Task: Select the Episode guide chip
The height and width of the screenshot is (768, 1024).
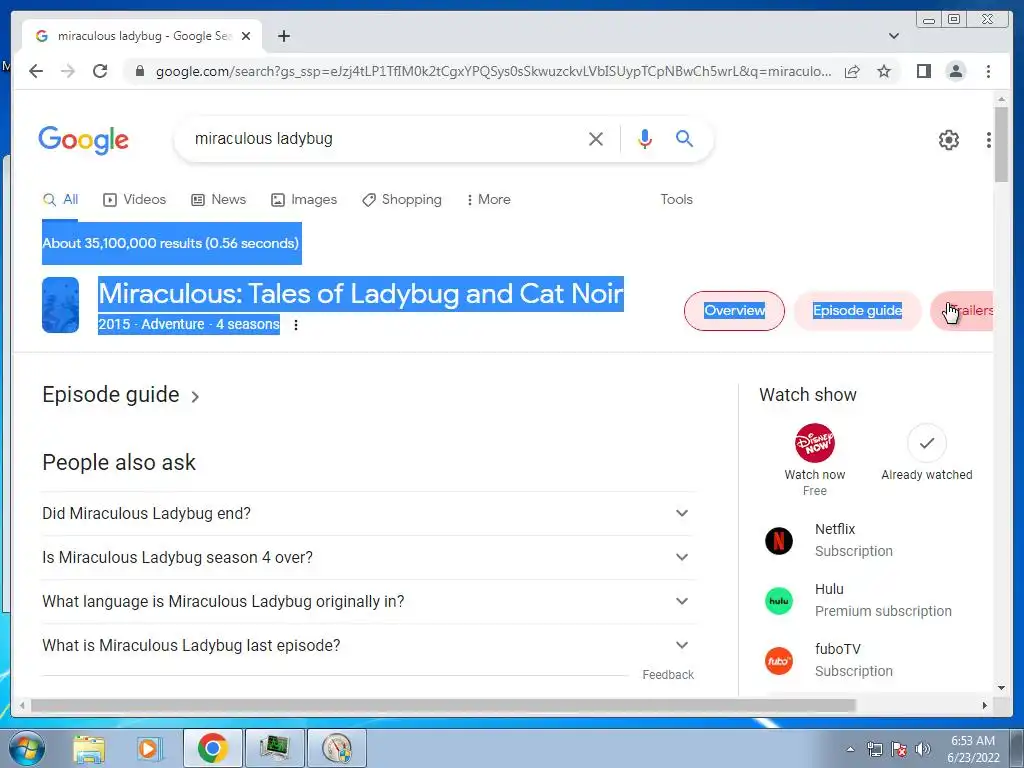Action: (x=857, y=311)
